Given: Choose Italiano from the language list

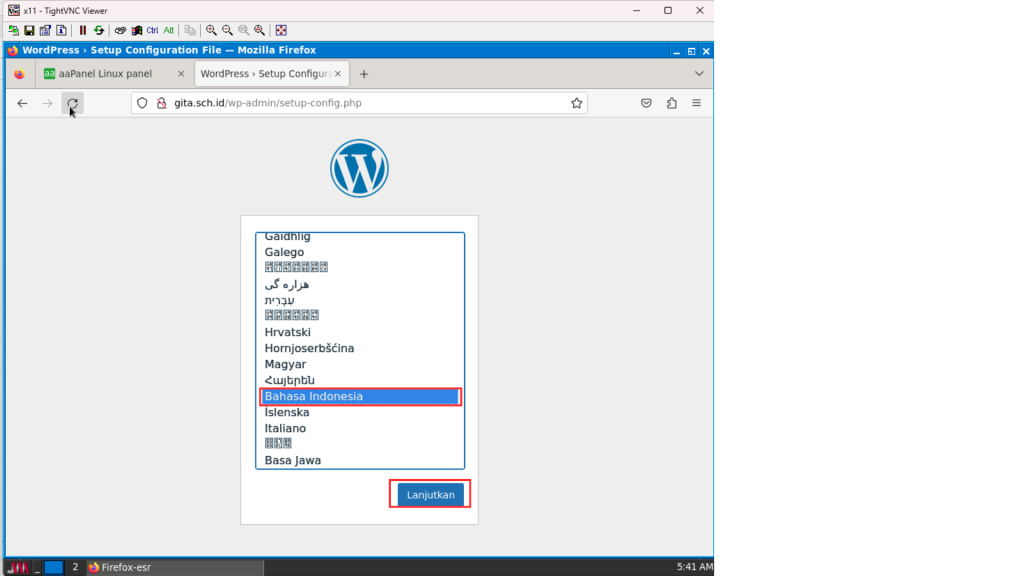Looking at the screenshot, I should [286, 429].
